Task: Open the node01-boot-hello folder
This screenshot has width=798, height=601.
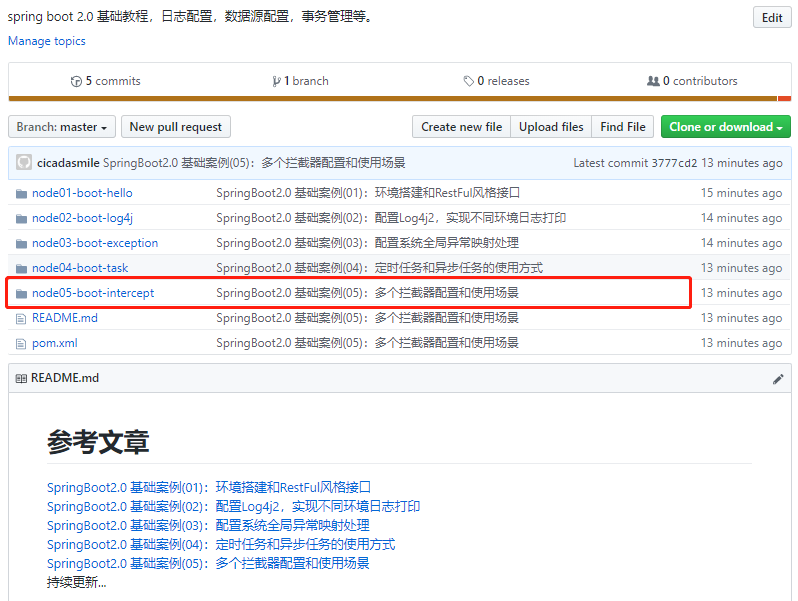Action: [82, 193]
